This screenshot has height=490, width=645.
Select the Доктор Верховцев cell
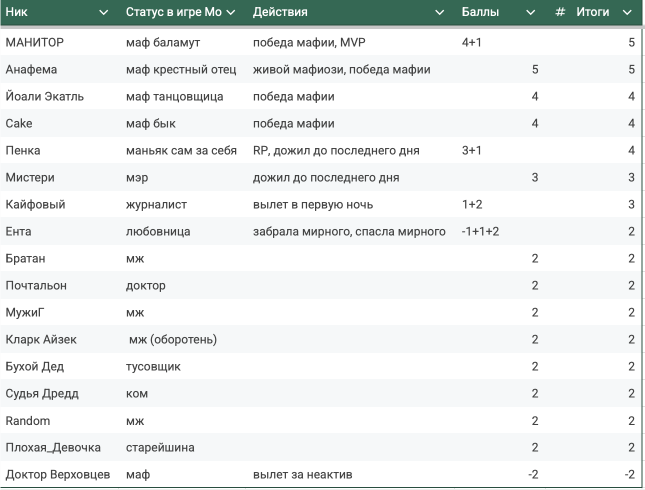point(58,475)
